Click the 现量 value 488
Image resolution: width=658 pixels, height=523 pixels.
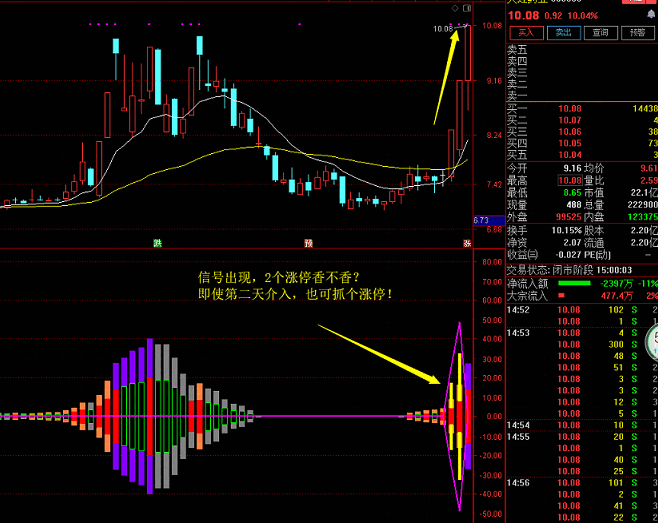(574, 205)
